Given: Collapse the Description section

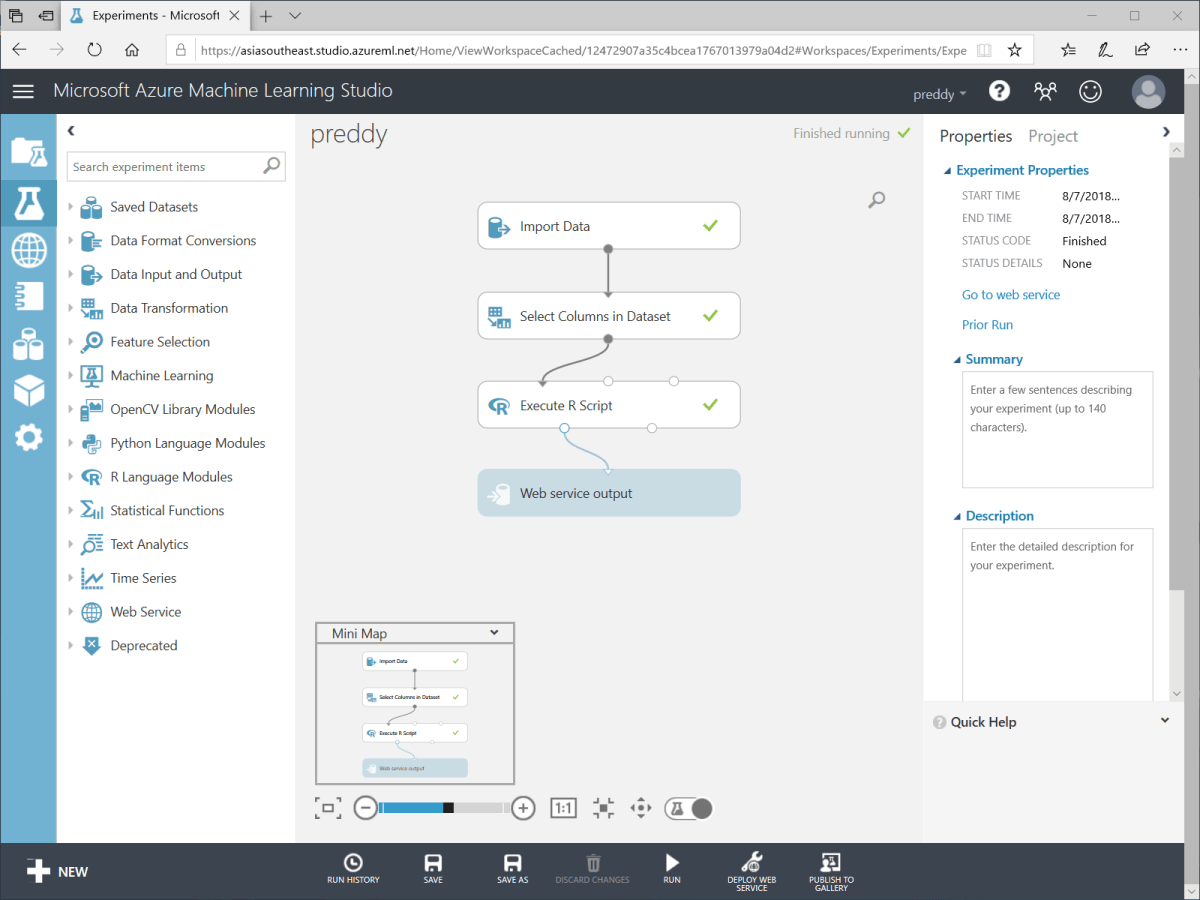Looking at the screenshot, I should (x=957, y=517).
